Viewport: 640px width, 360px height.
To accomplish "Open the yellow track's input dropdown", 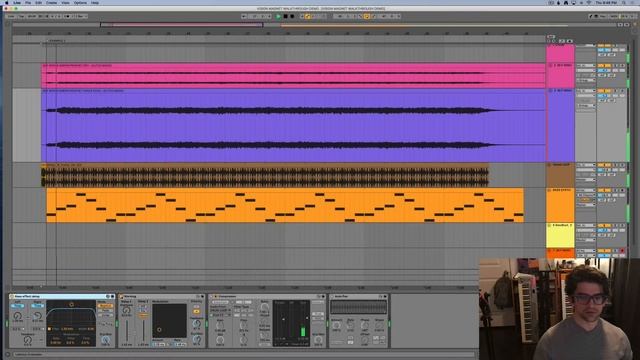I will pos(585,225).
